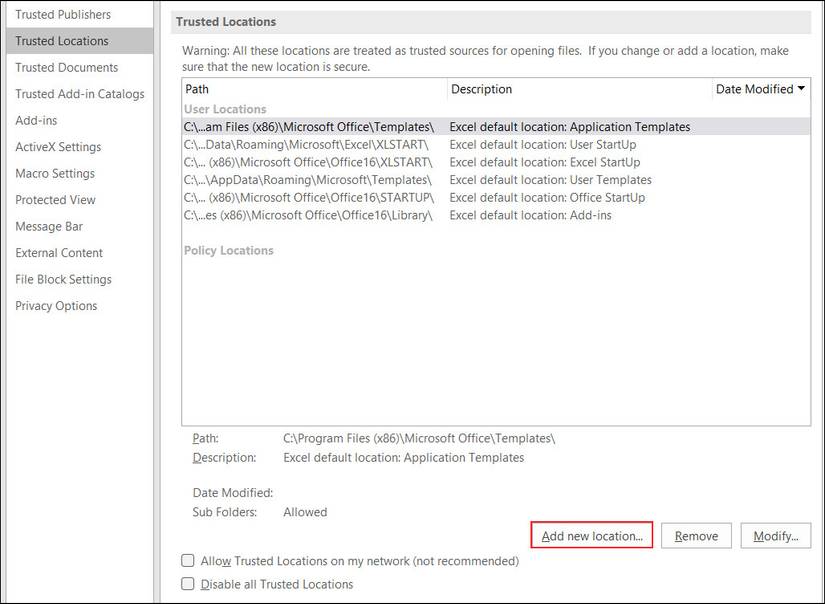This screenshot has height=604, width=825.
Task: Enable Allow Trusted Locations on my network
Action: click(x=187, y=561)
